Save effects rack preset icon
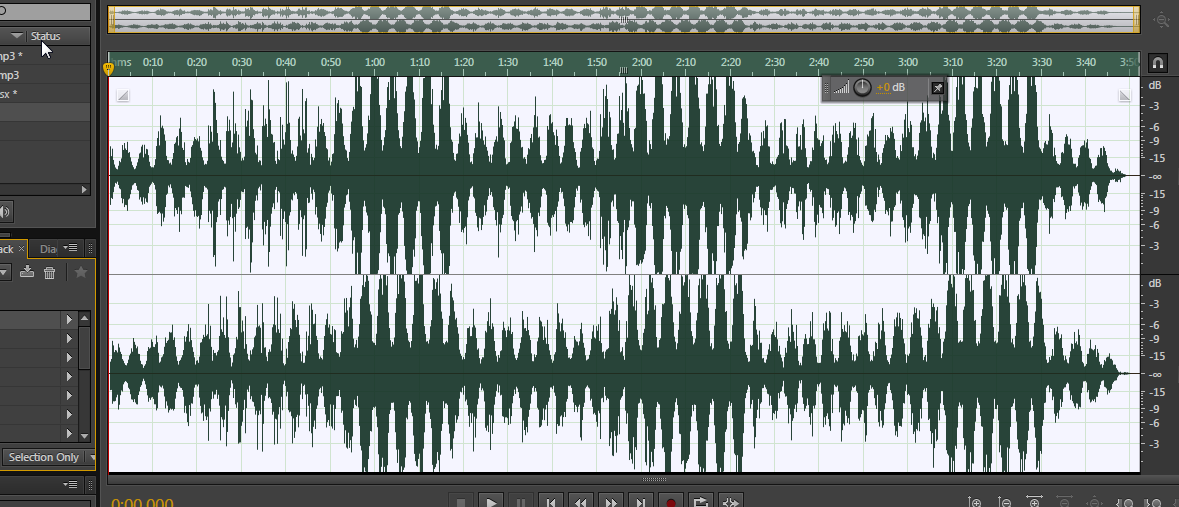Image resolution: width=1179 pixels, height=507 pixels. click(x=27, y=272)
